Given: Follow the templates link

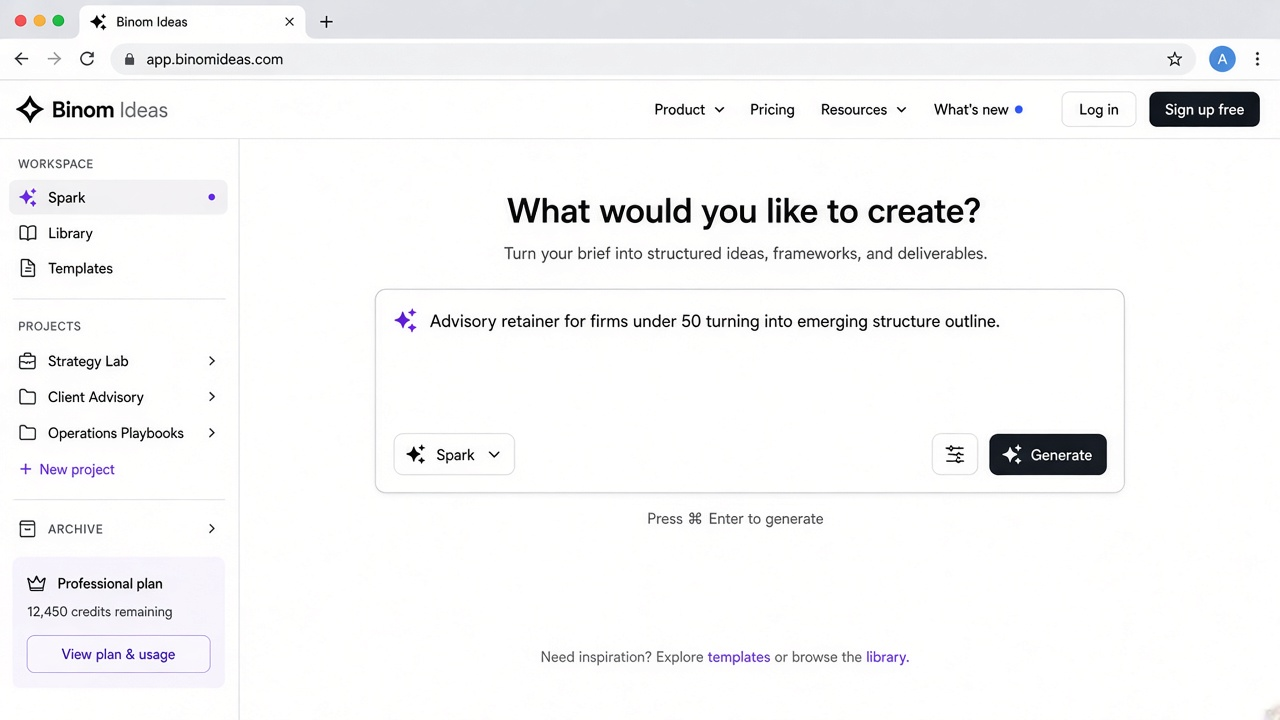Looking at the screenshot, I should 739,657.
